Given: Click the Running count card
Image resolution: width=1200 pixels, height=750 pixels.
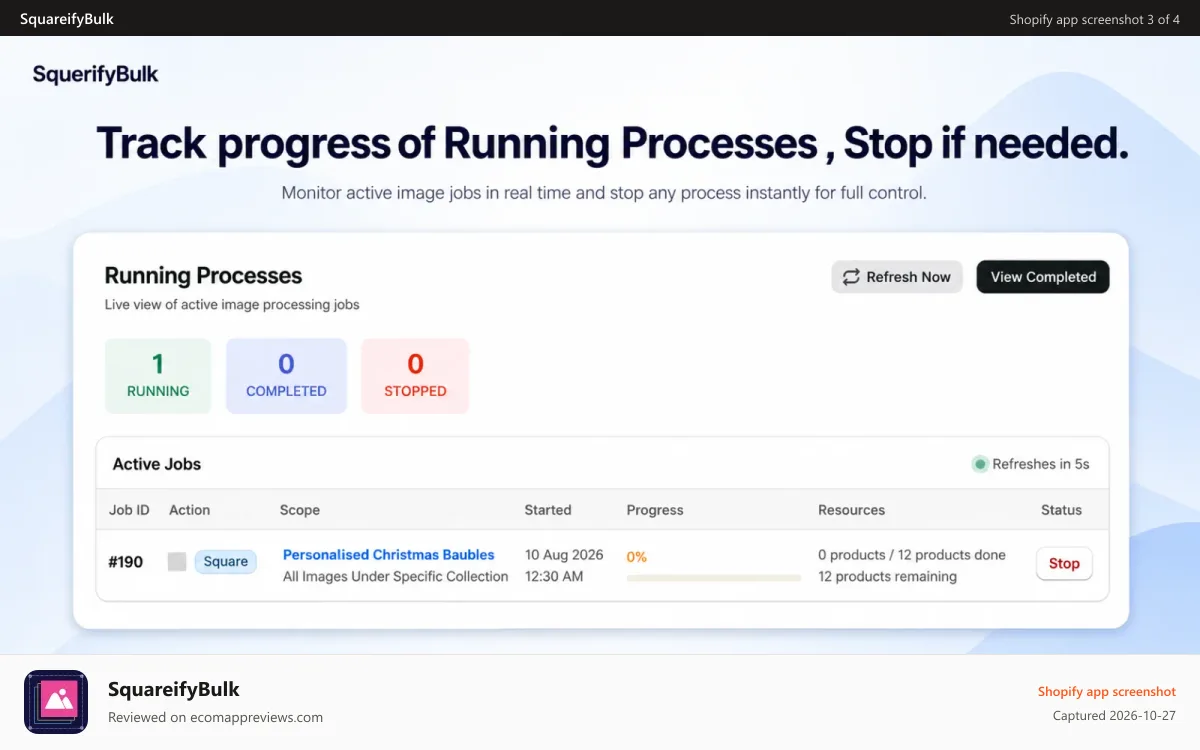Looking at the screenshot, I should [x=158, y=376].
